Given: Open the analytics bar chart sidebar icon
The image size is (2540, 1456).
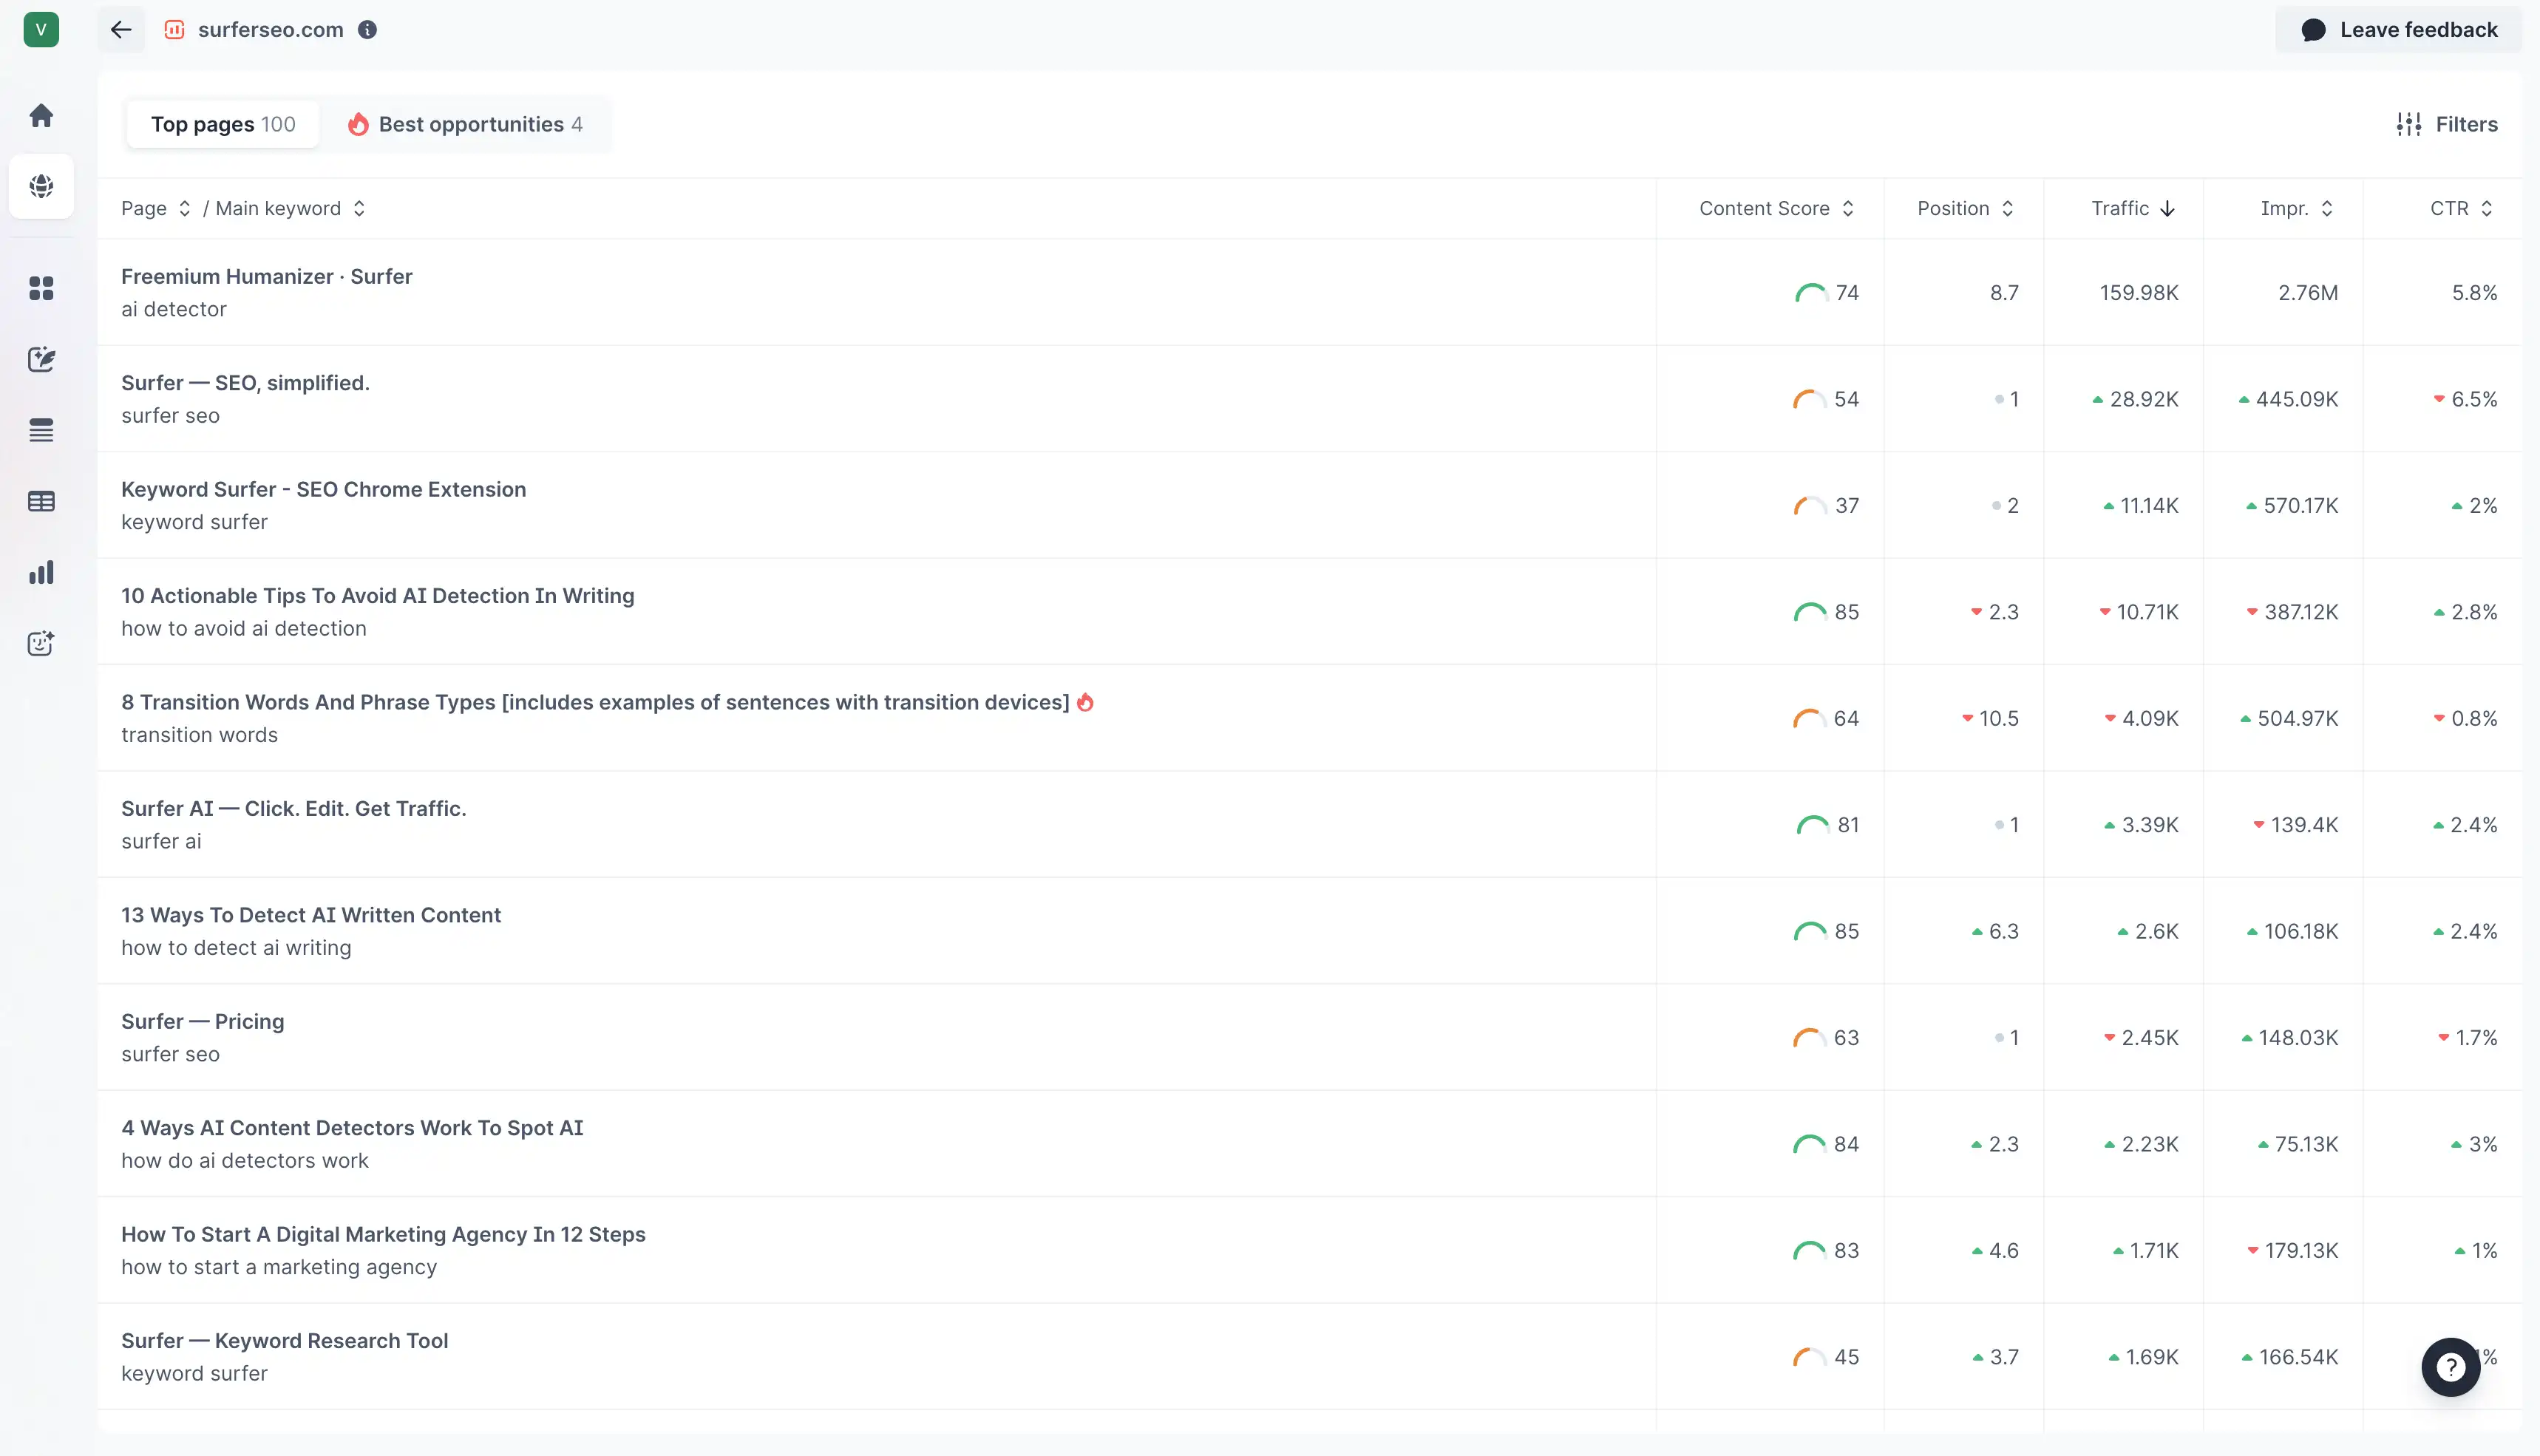Looking at the screenshot, I should click(41, 572).
